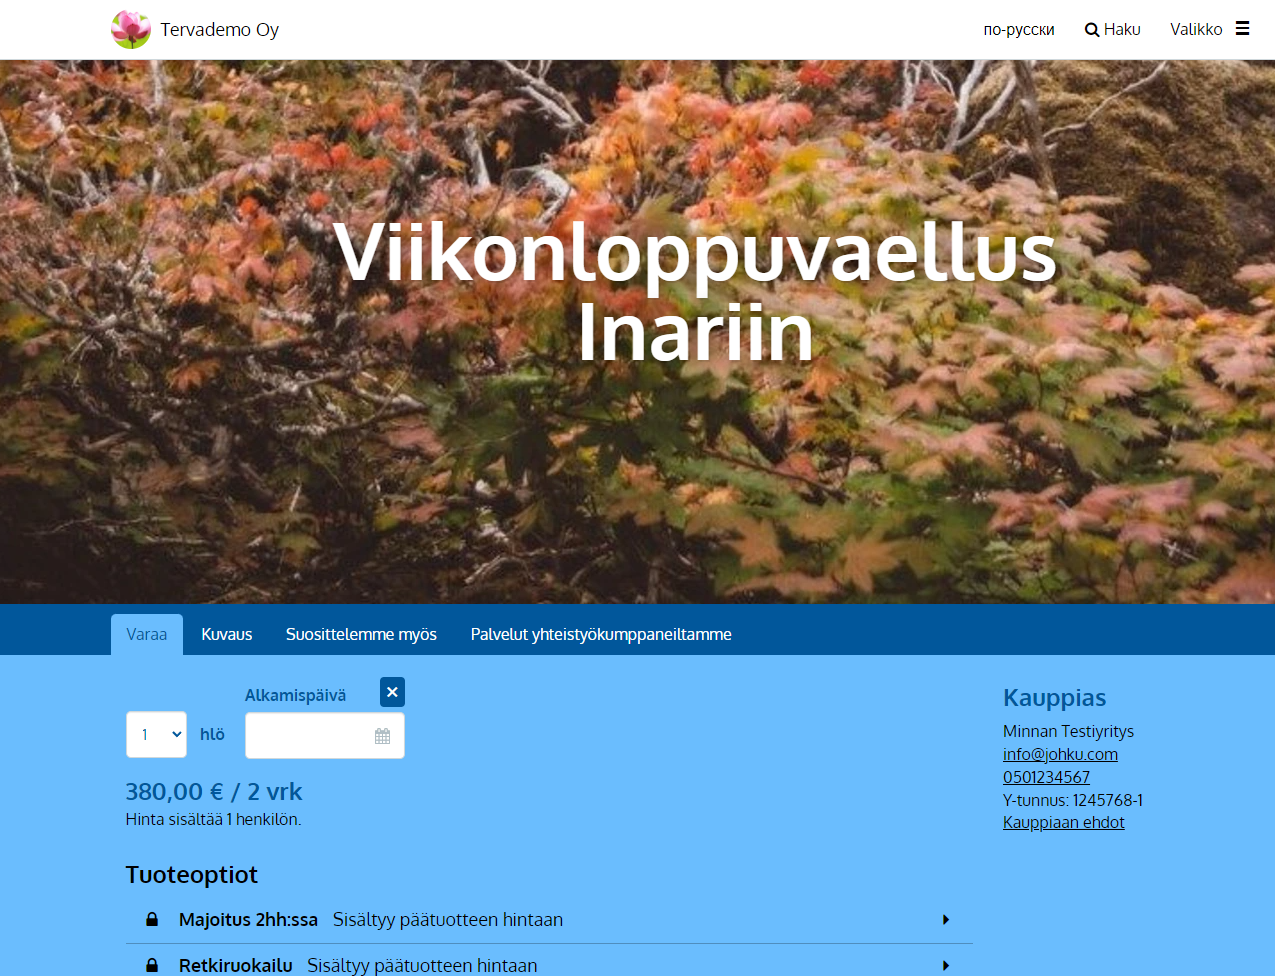Open the person count dropdown
The image size is (1275, 976).
coord(156,734)
